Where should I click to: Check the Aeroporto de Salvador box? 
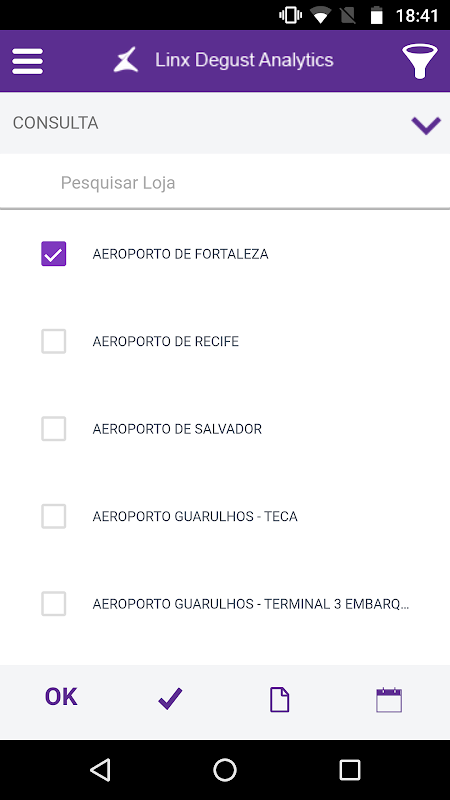pyautogui.click(x=54, y=429)
